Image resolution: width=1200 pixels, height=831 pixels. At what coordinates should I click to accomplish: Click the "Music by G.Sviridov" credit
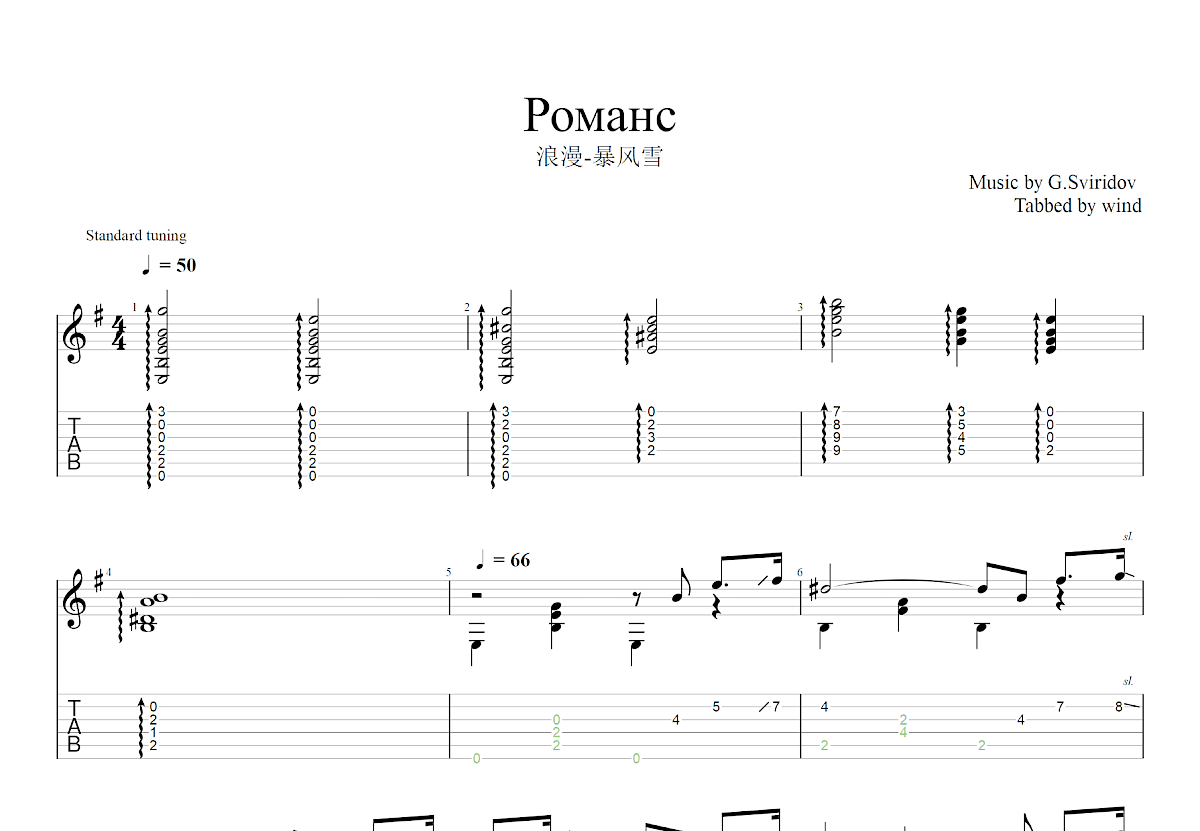point(1051,182)
